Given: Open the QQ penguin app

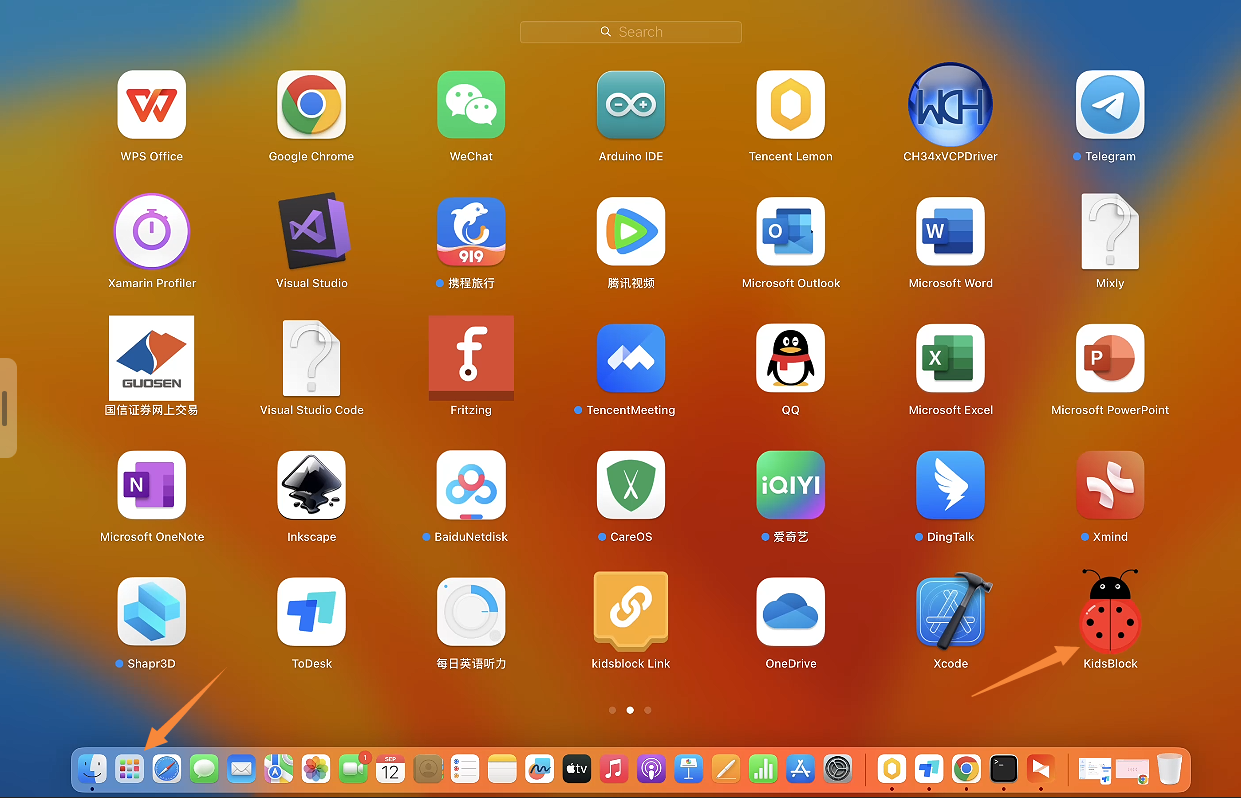Looking at the screenshot, I should click(791, 358).
